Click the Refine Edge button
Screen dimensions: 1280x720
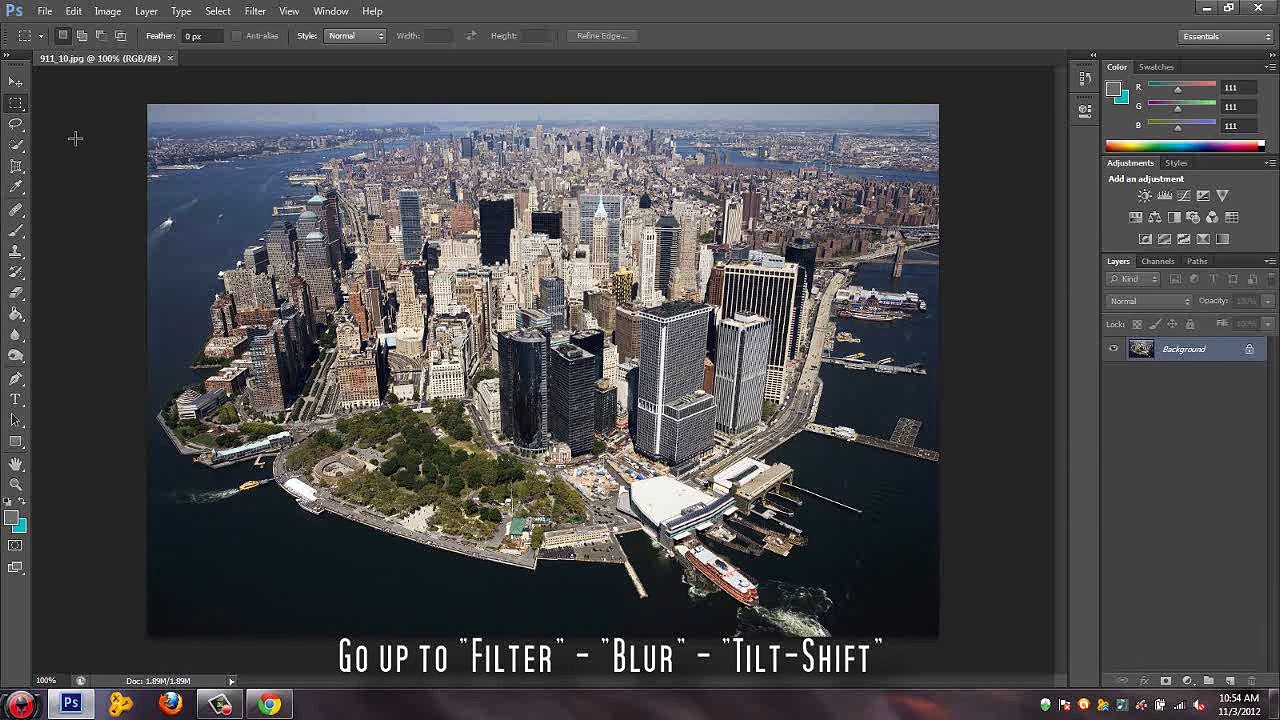602,36
